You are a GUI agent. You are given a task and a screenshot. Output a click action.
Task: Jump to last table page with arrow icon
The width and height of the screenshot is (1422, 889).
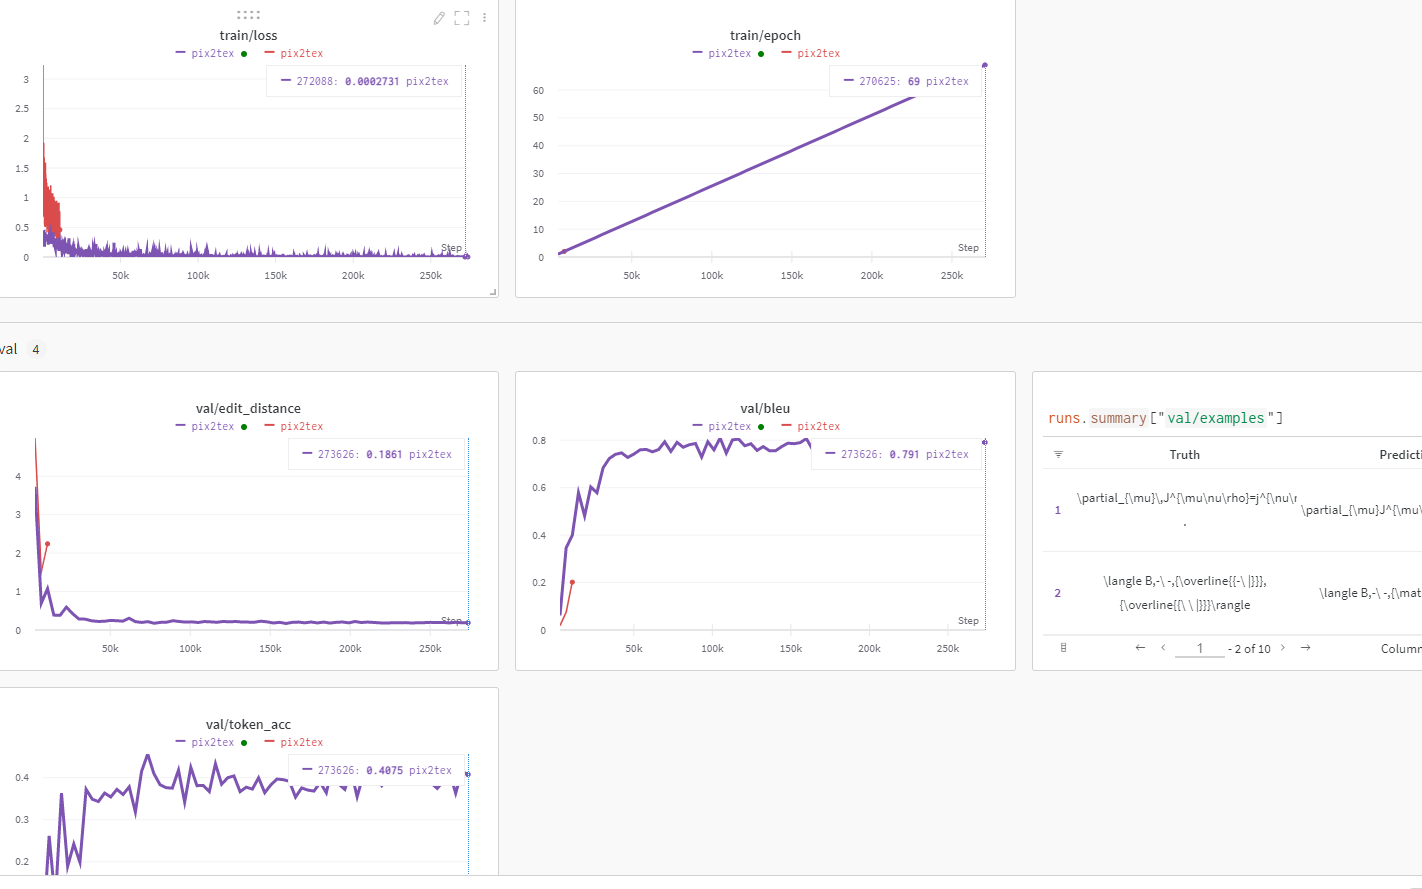pos(1305,648)
